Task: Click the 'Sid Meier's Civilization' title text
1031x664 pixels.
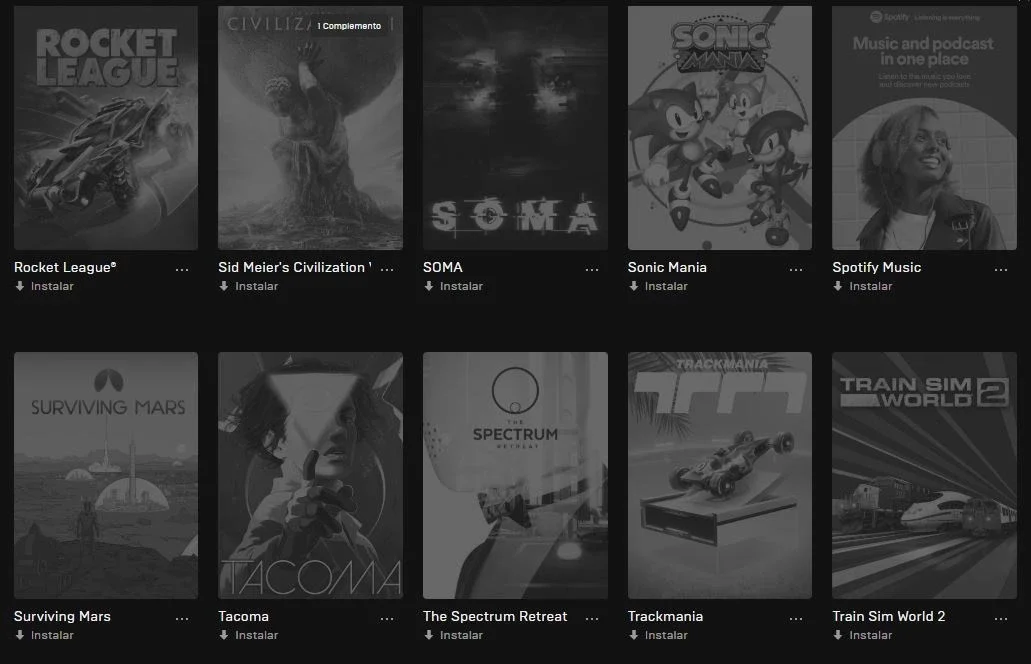Action: 295,267
